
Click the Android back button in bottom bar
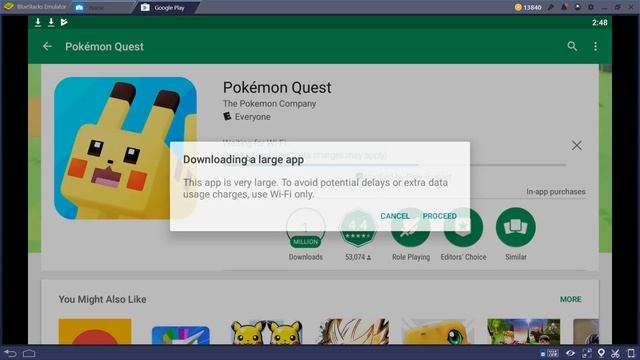pos(10,353)
